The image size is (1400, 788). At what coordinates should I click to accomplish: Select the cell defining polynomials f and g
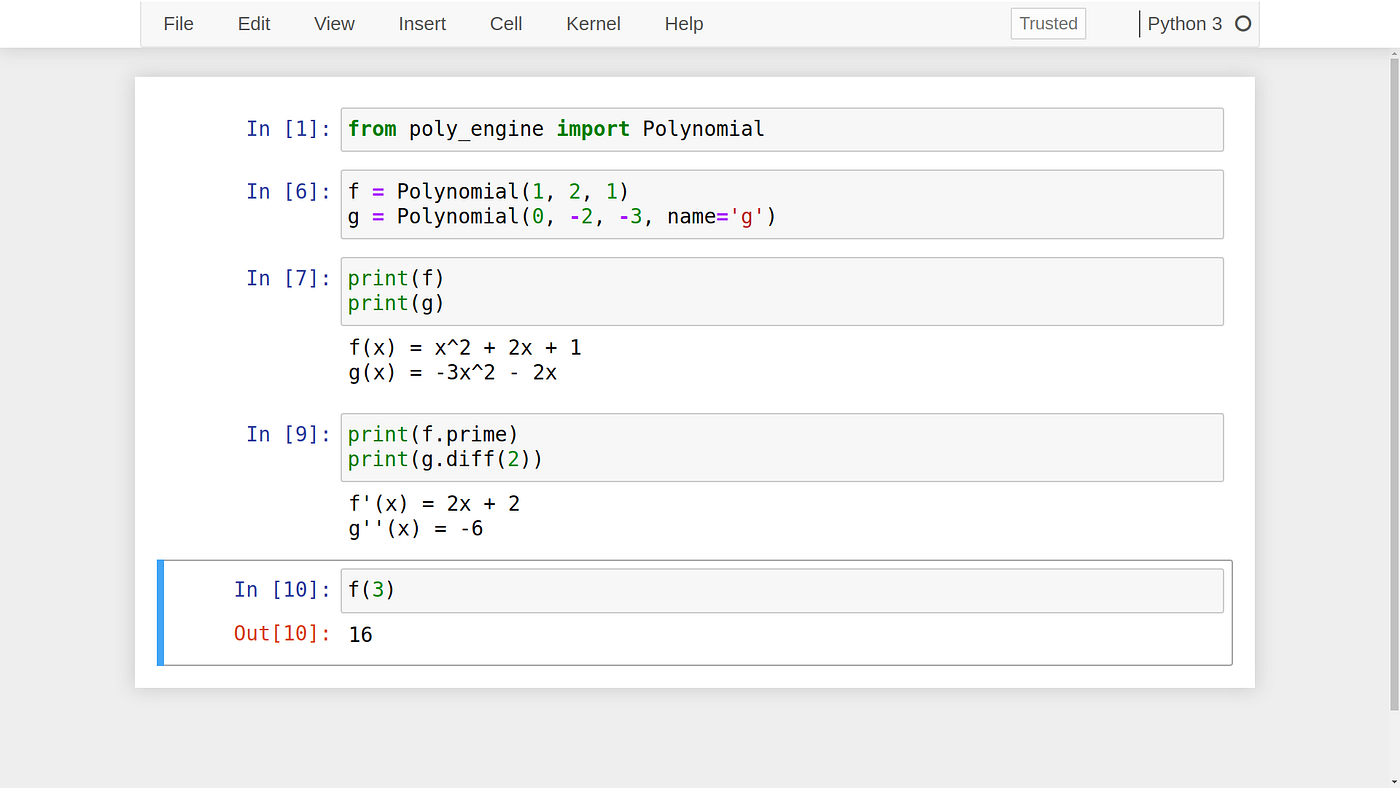point(700,204)
